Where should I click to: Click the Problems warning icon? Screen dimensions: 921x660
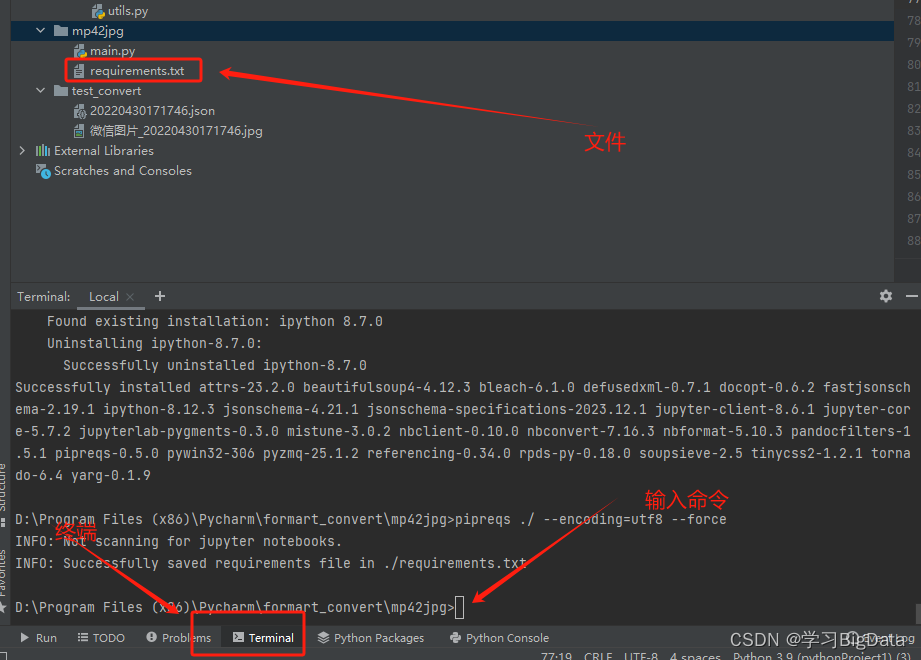152,637
